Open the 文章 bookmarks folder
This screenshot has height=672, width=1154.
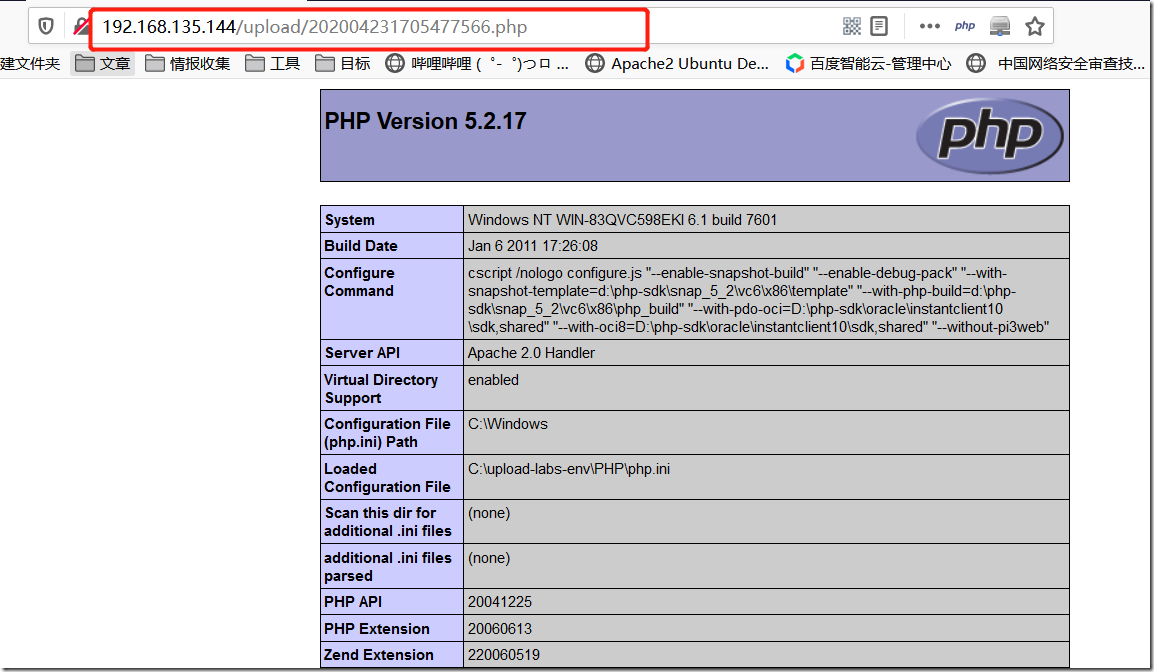[x=103, y=63]
